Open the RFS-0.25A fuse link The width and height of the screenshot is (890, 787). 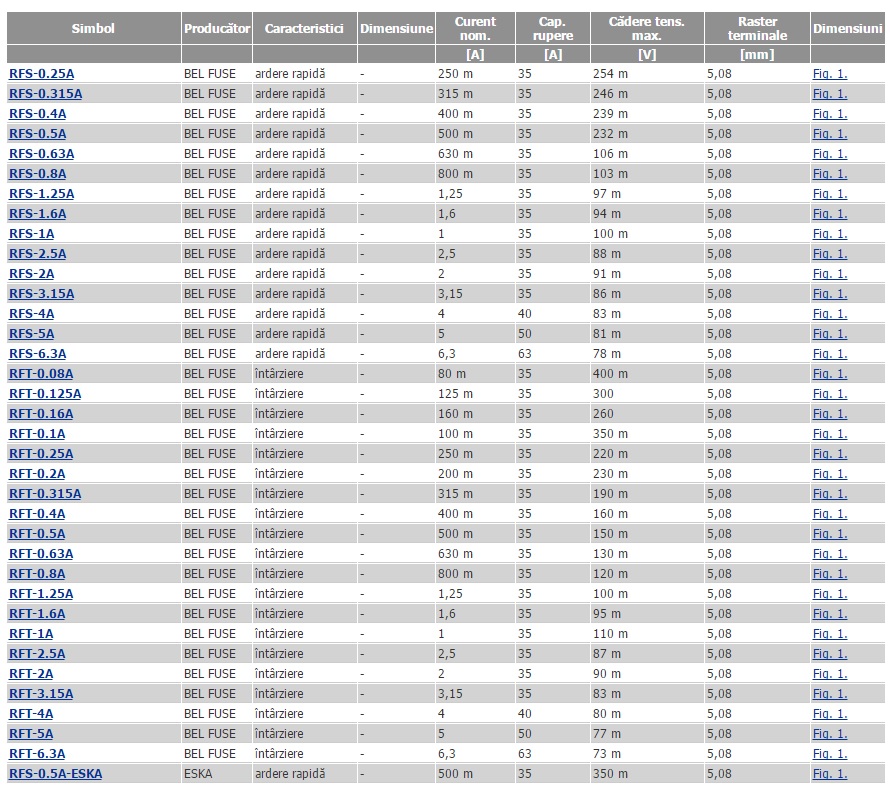tap(41, 74)
